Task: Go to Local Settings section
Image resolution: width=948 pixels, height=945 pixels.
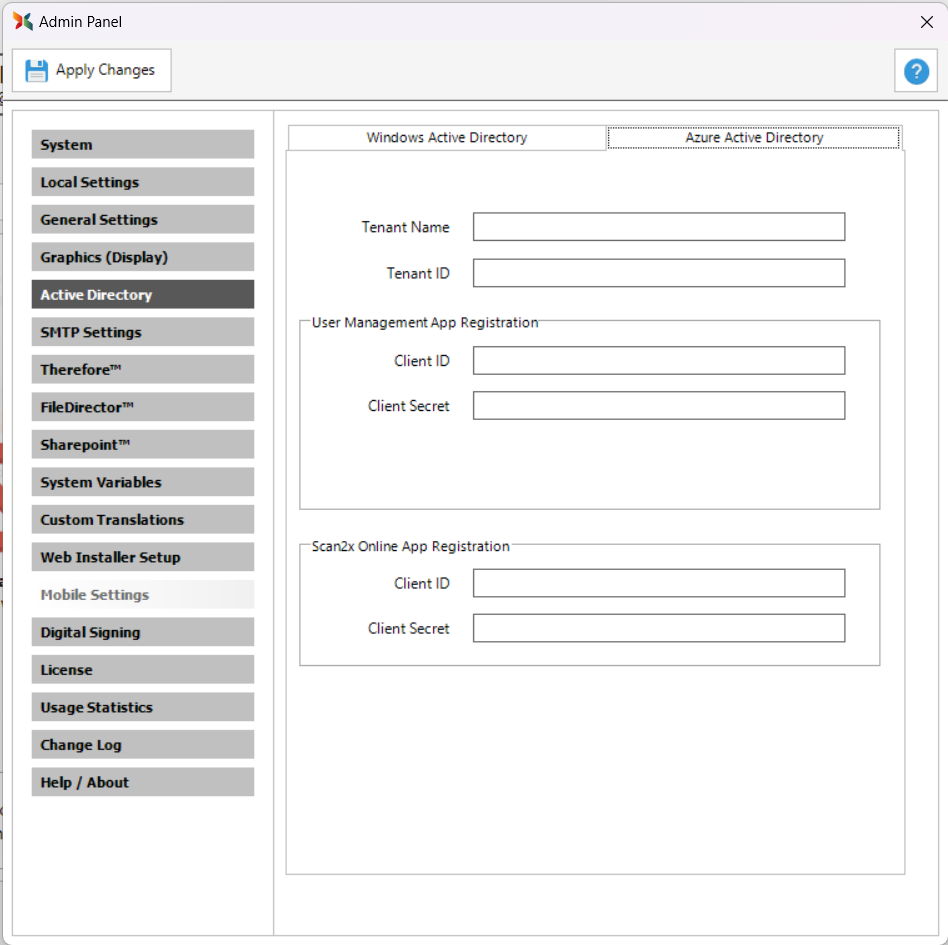Action: point(142,182)
